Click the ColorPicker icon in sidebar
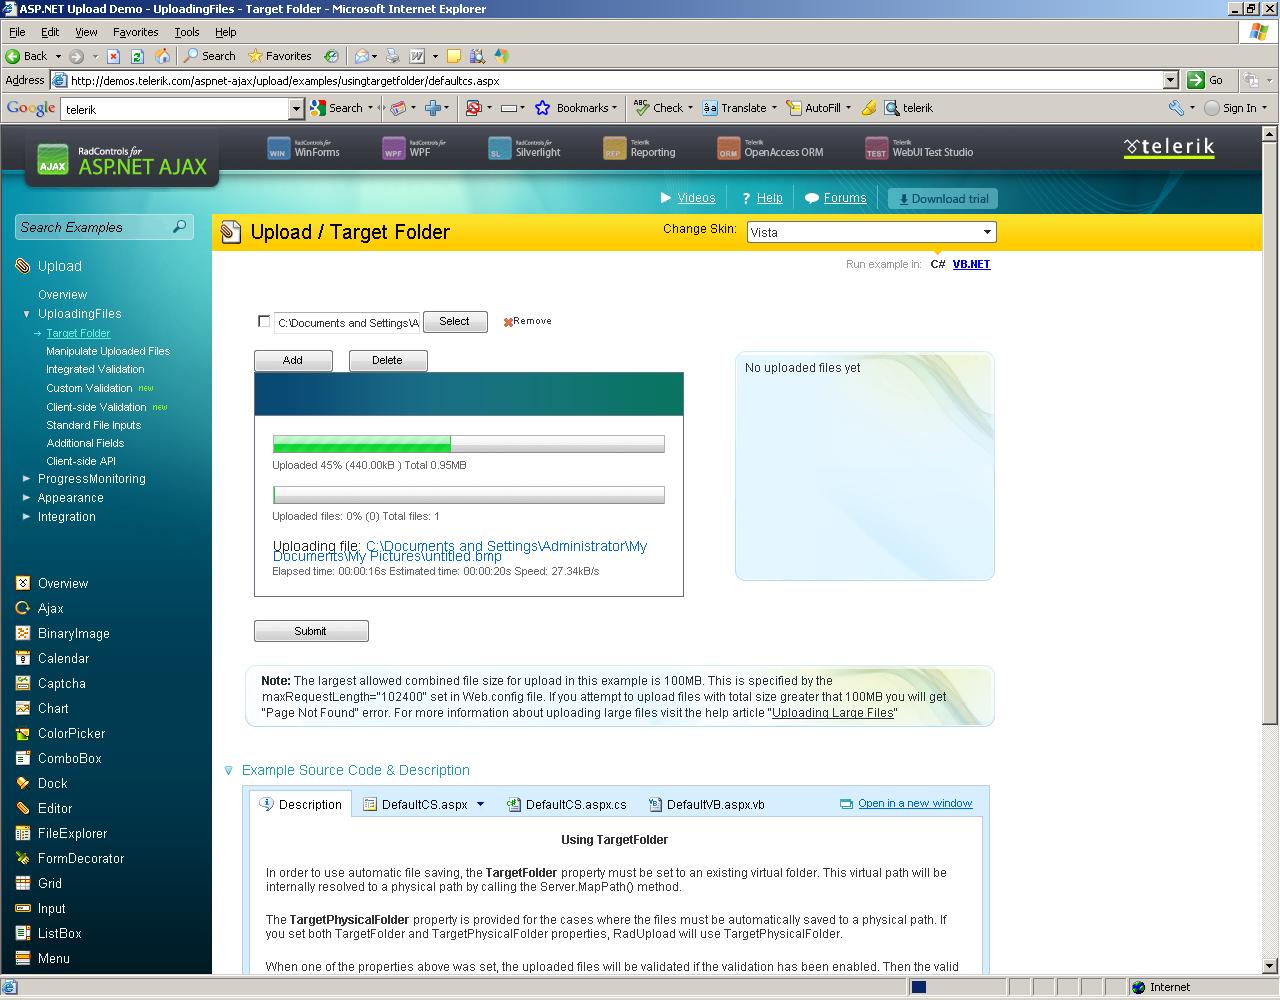The width and height of the screenshot is (1280, 1000). 23,733
